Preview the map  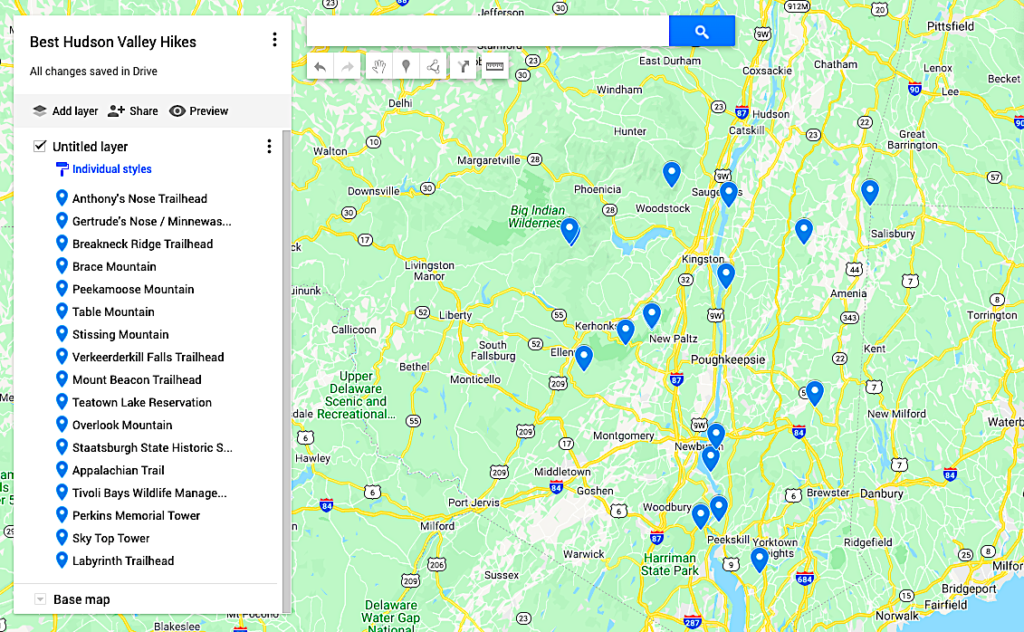[x=199, y=111]
